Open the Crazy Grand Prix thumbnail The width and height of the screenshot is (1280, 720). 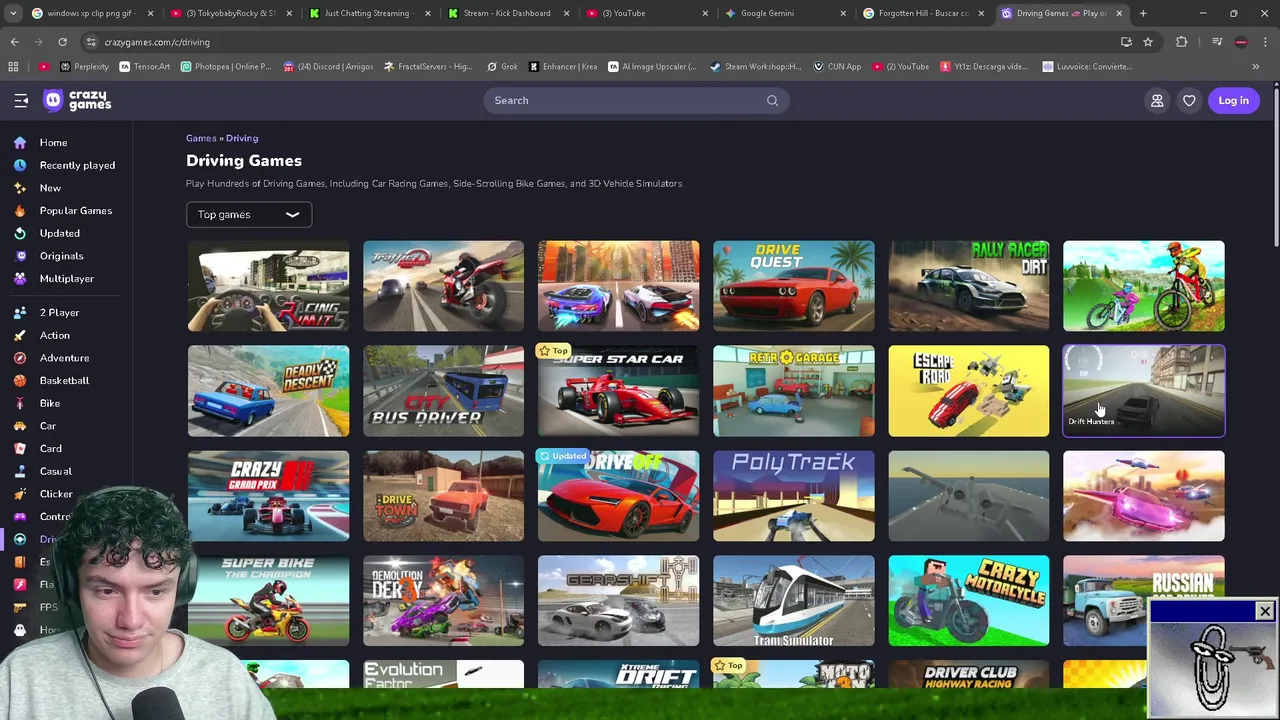click(x=268, y=496)
